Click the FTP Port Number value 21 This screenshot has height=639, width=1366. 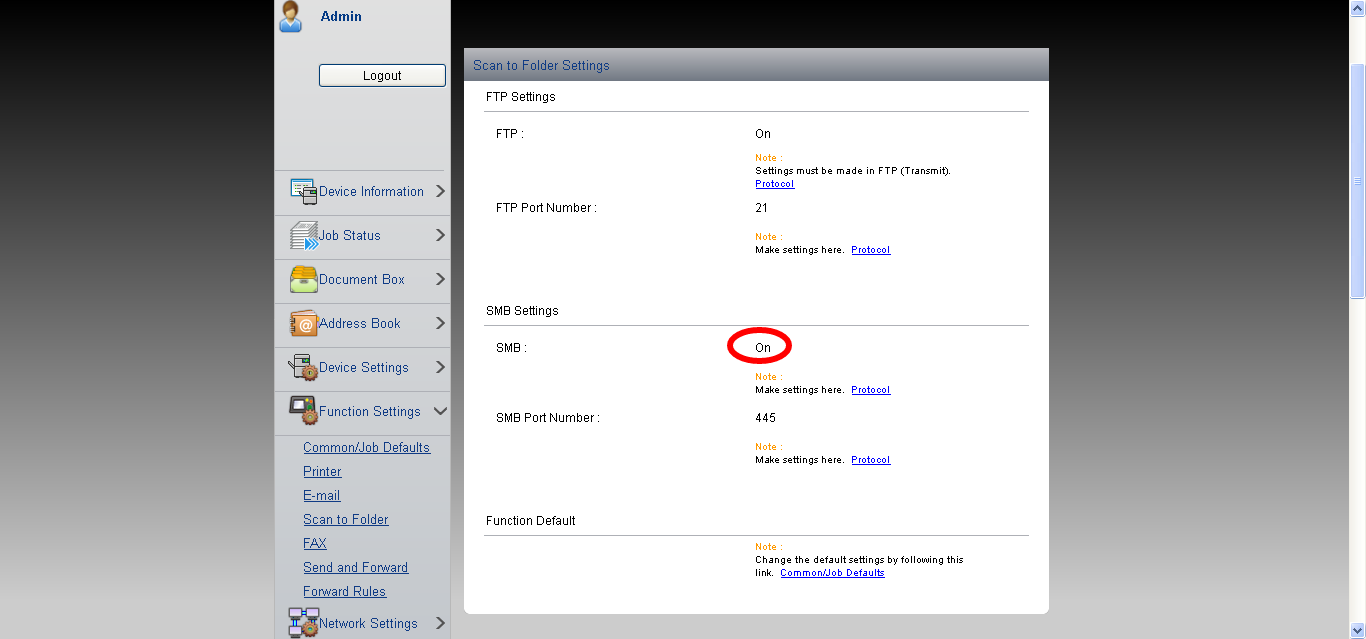point(762,208)
